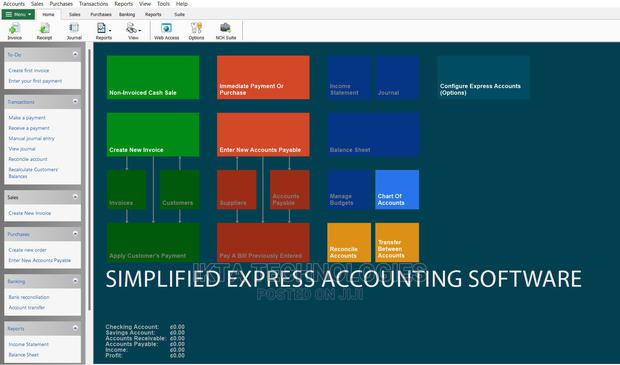Image resolution: width=620 pixels, height=365 pixels.
Task: Click the Apply Customer's Payment tile
Action: click(x=153, y=242)
